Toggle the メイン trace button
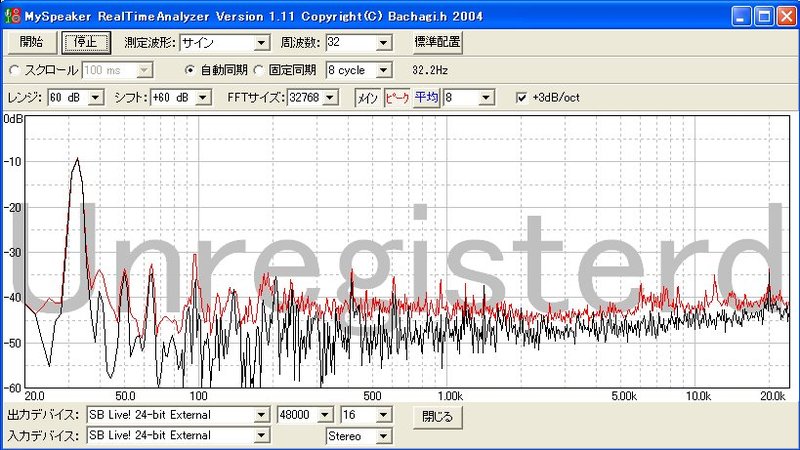Image resolution: width=800 pixels, height=450 pixels. pyautogui.click(x=368, y=97)
